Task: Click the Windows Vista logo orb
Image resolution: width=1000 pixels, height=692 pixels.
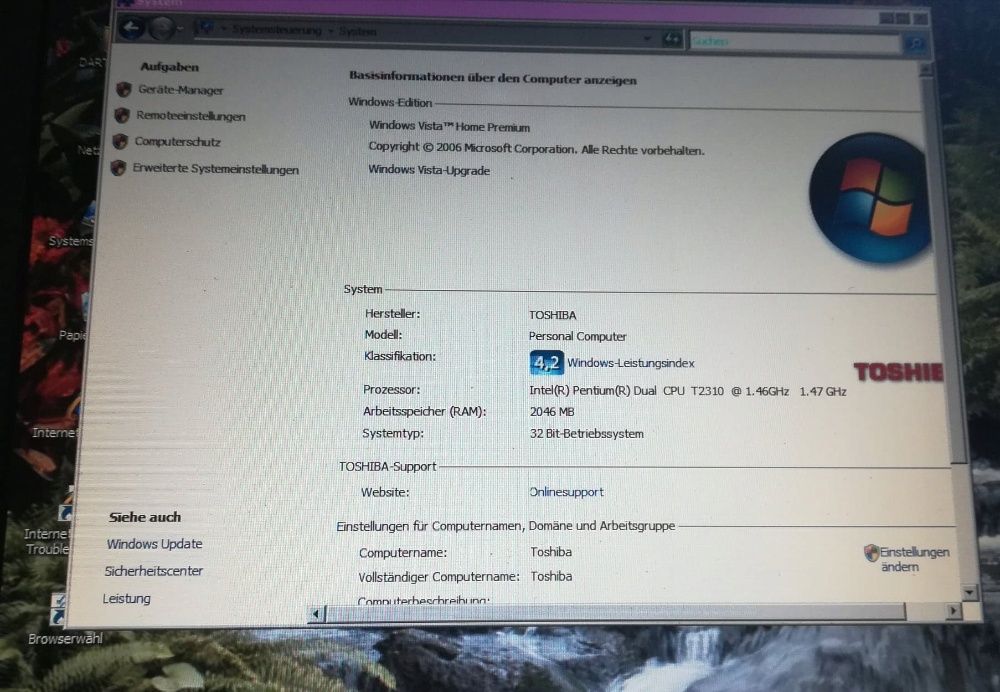Action: [871, 198]
